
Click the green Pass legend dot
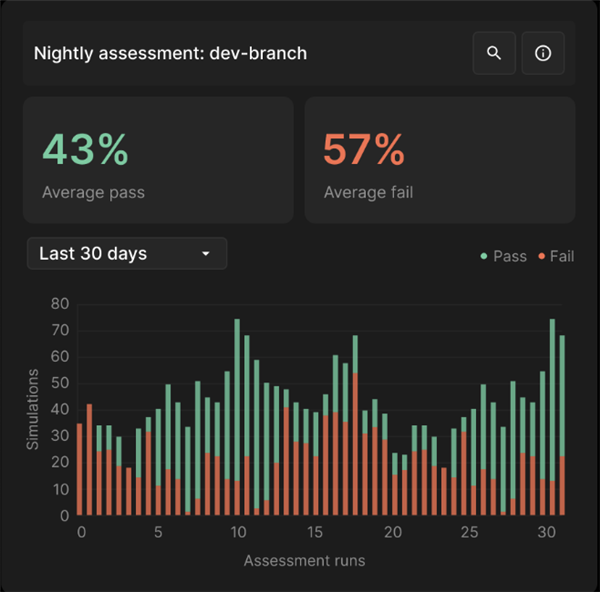click(x=484, y=256)
